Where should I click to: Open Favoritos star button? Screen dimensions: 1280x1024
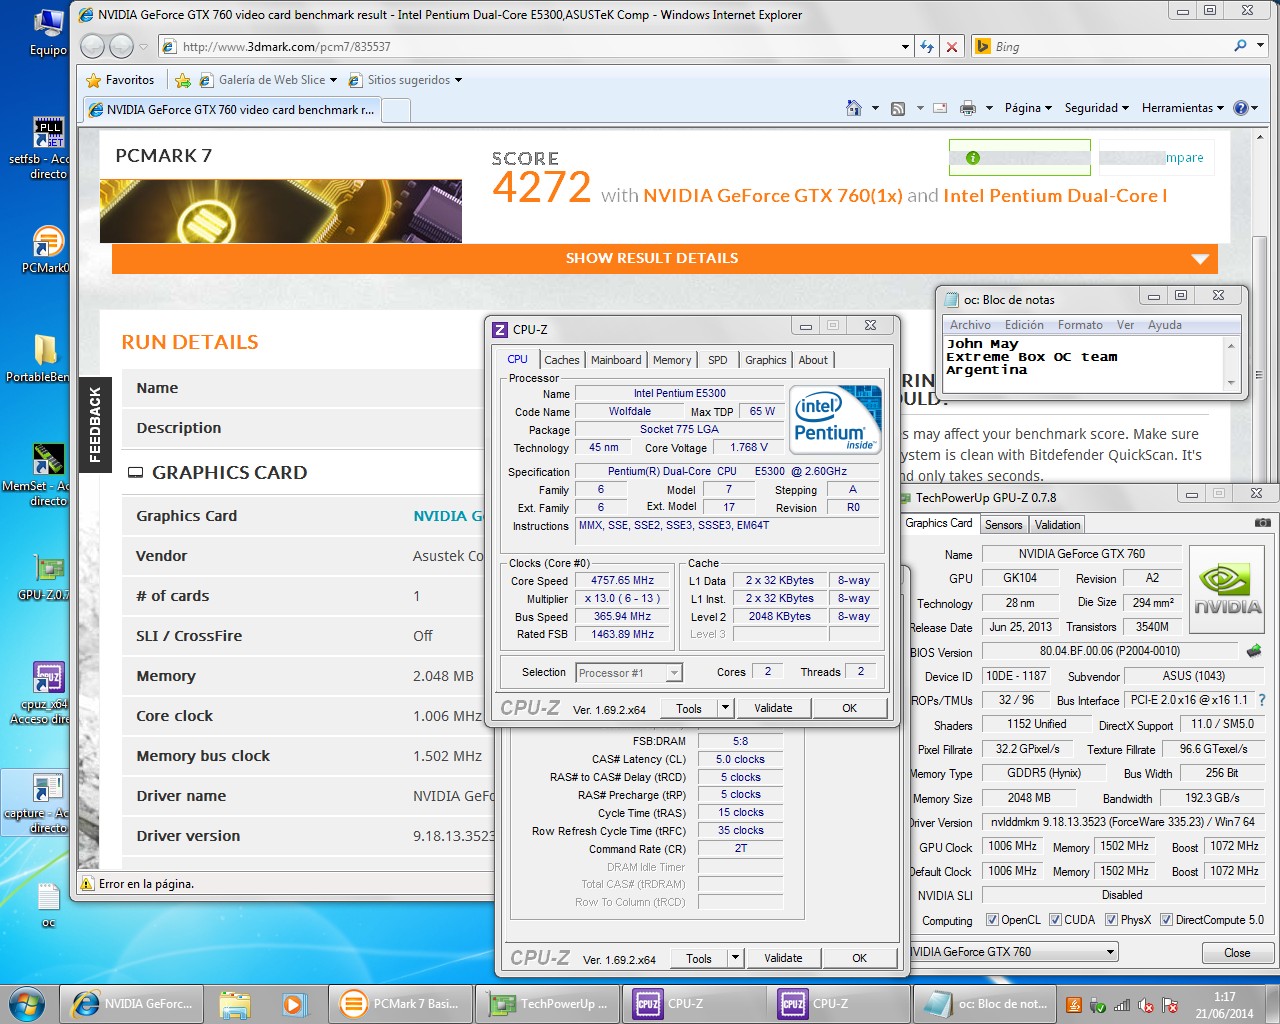coord(121,80)
